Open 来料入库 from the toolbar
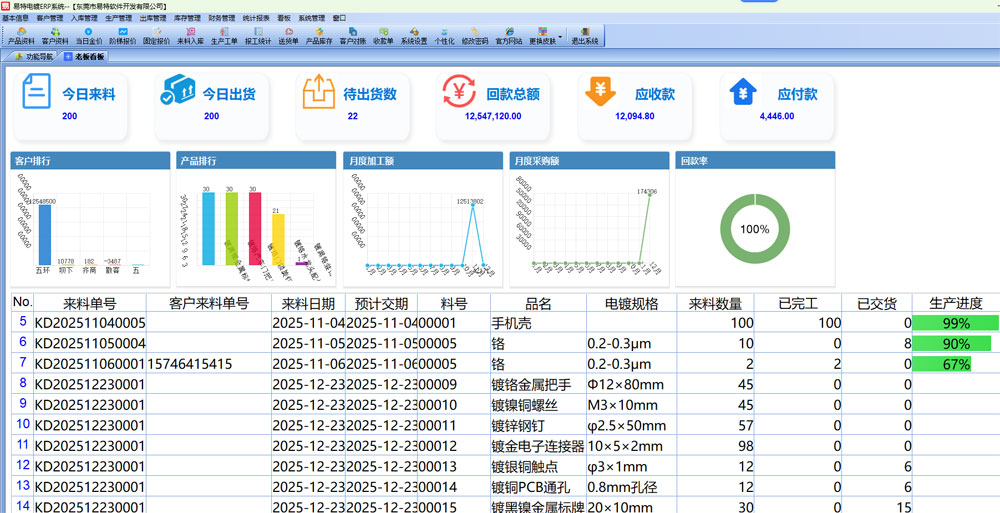This screenshot has height=513, width=1000. pyautogui.click(x=190, y=36)
